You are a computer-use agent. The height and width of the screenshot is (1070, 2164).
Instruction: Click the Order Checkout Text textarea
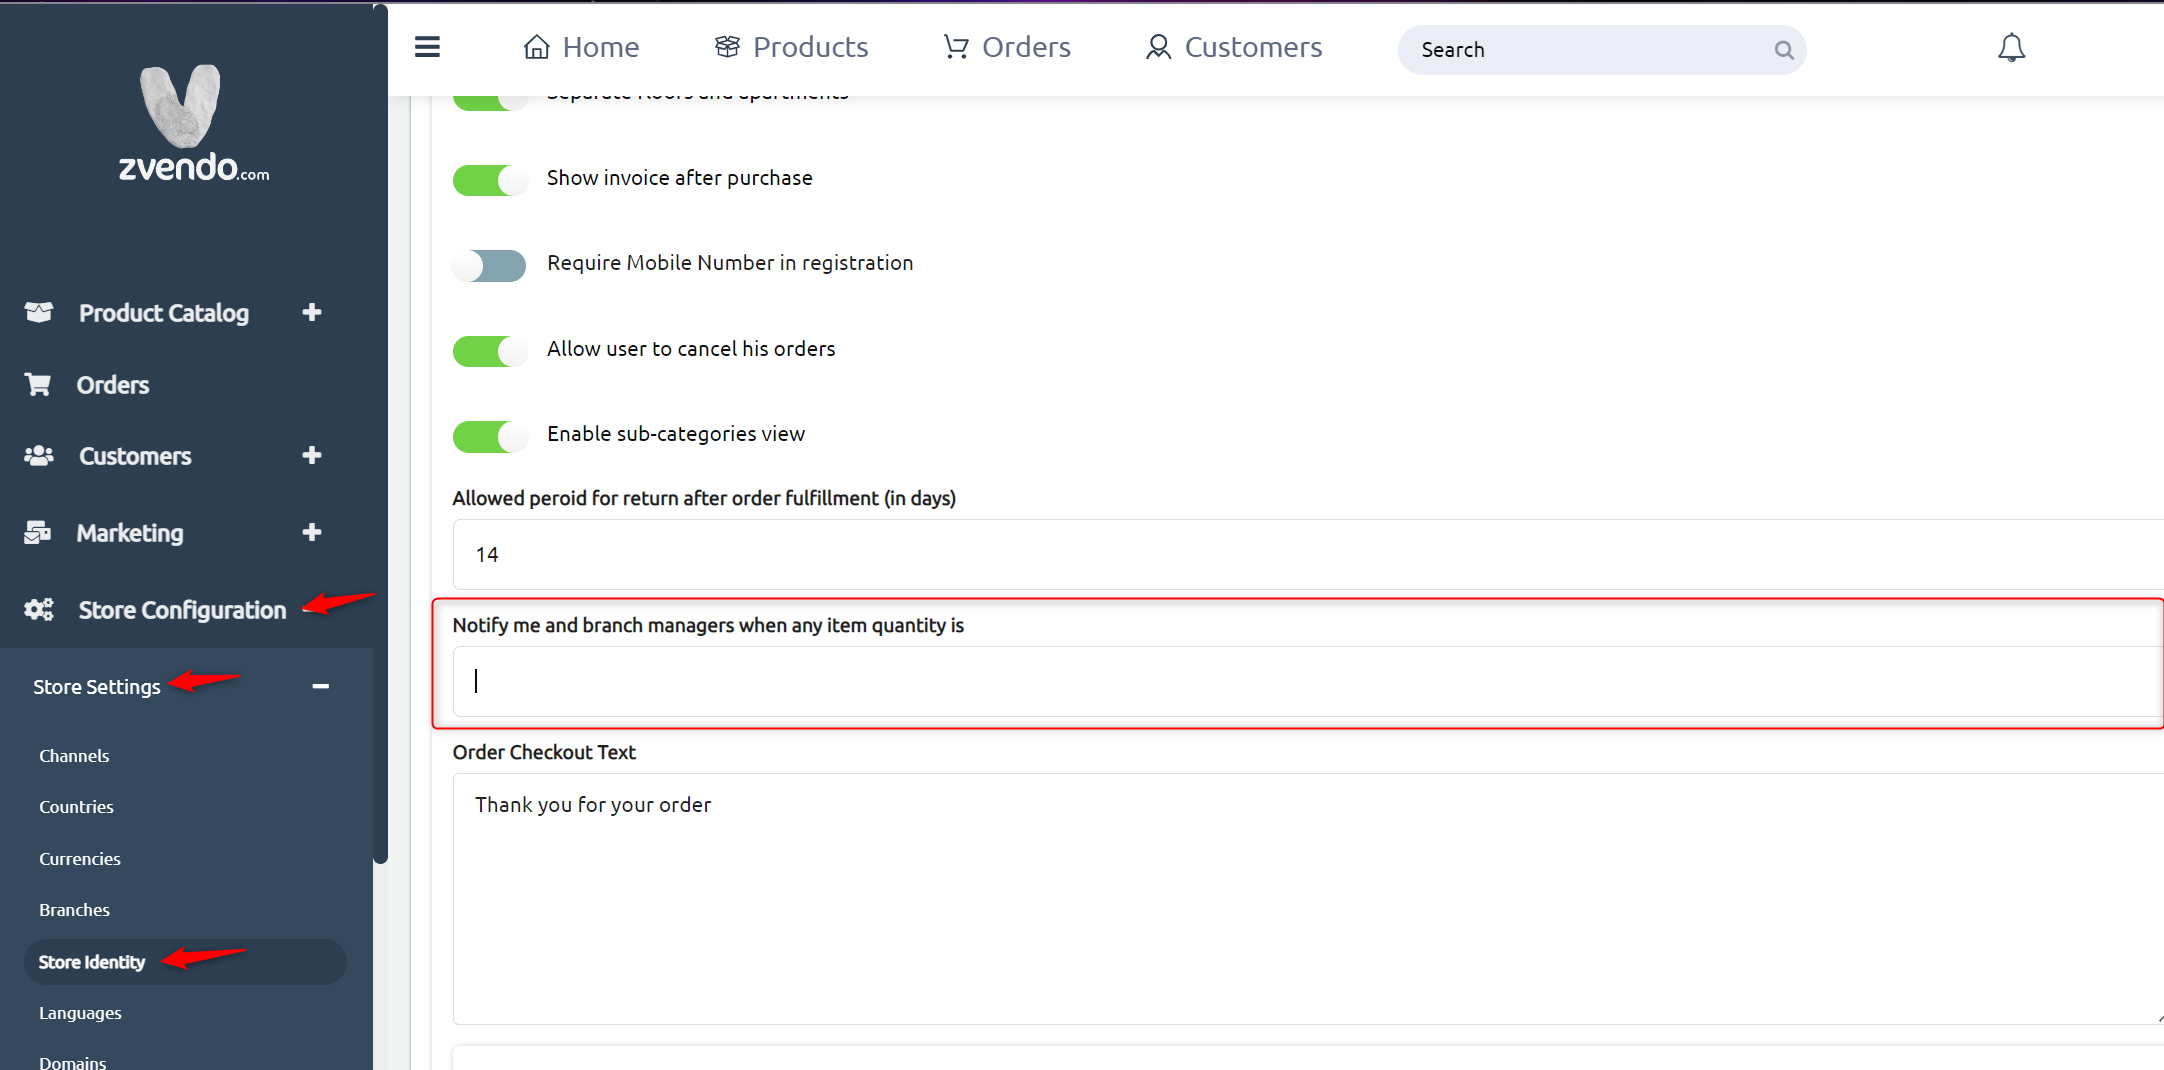pos(1308,899)
